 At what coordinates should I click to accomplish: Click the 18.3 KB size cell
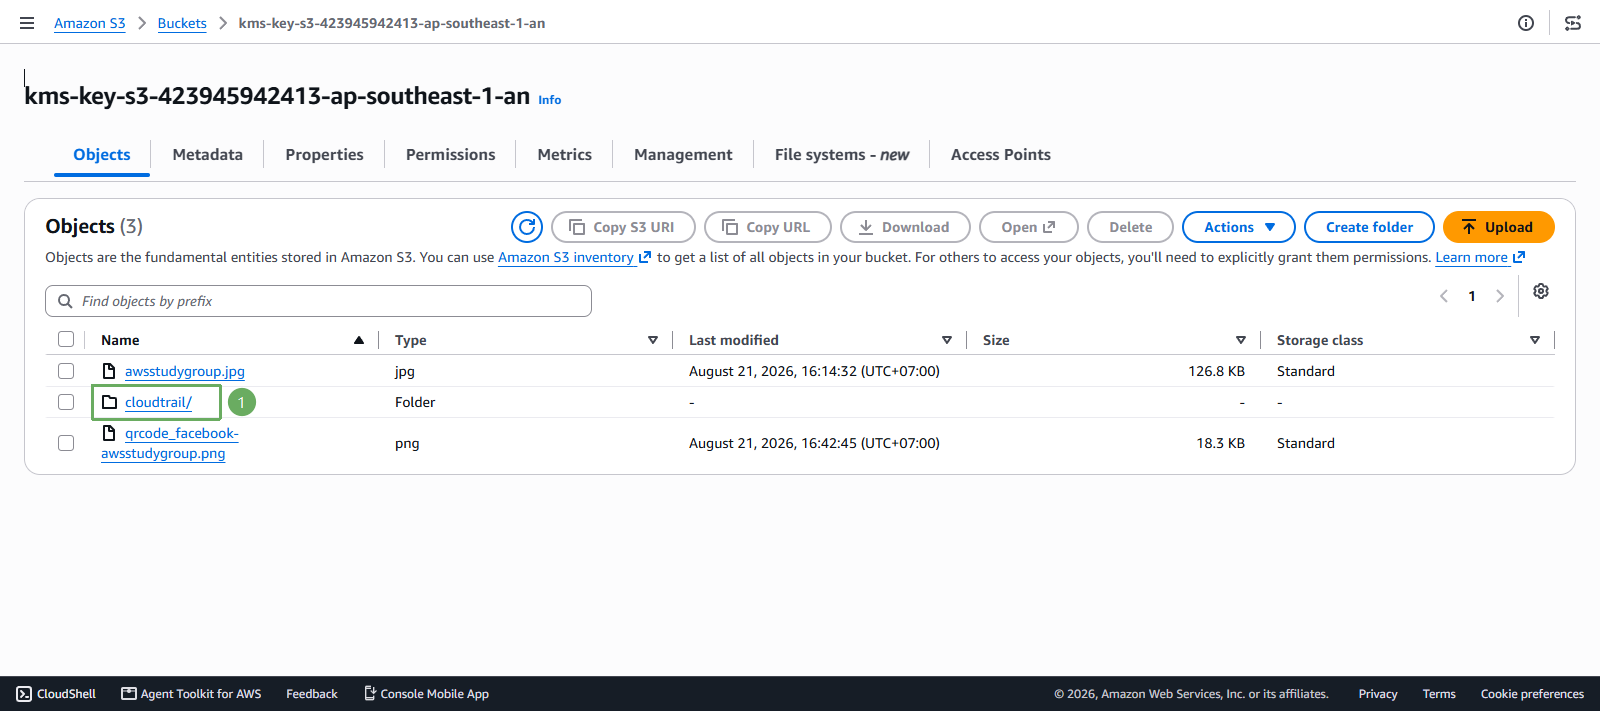tap(1220, 443)
